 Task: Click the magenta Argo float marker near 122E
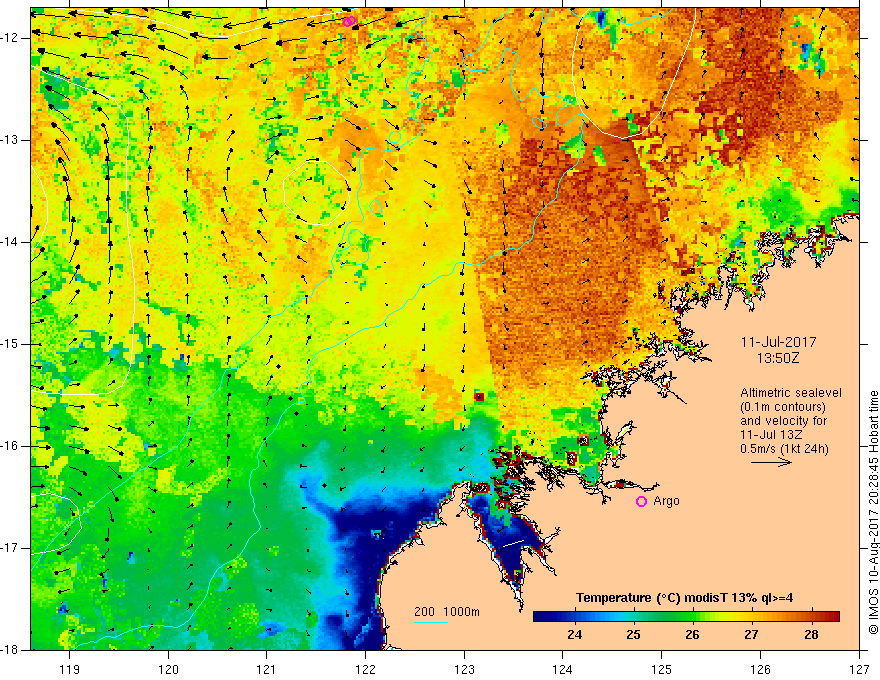click(349, 21)
